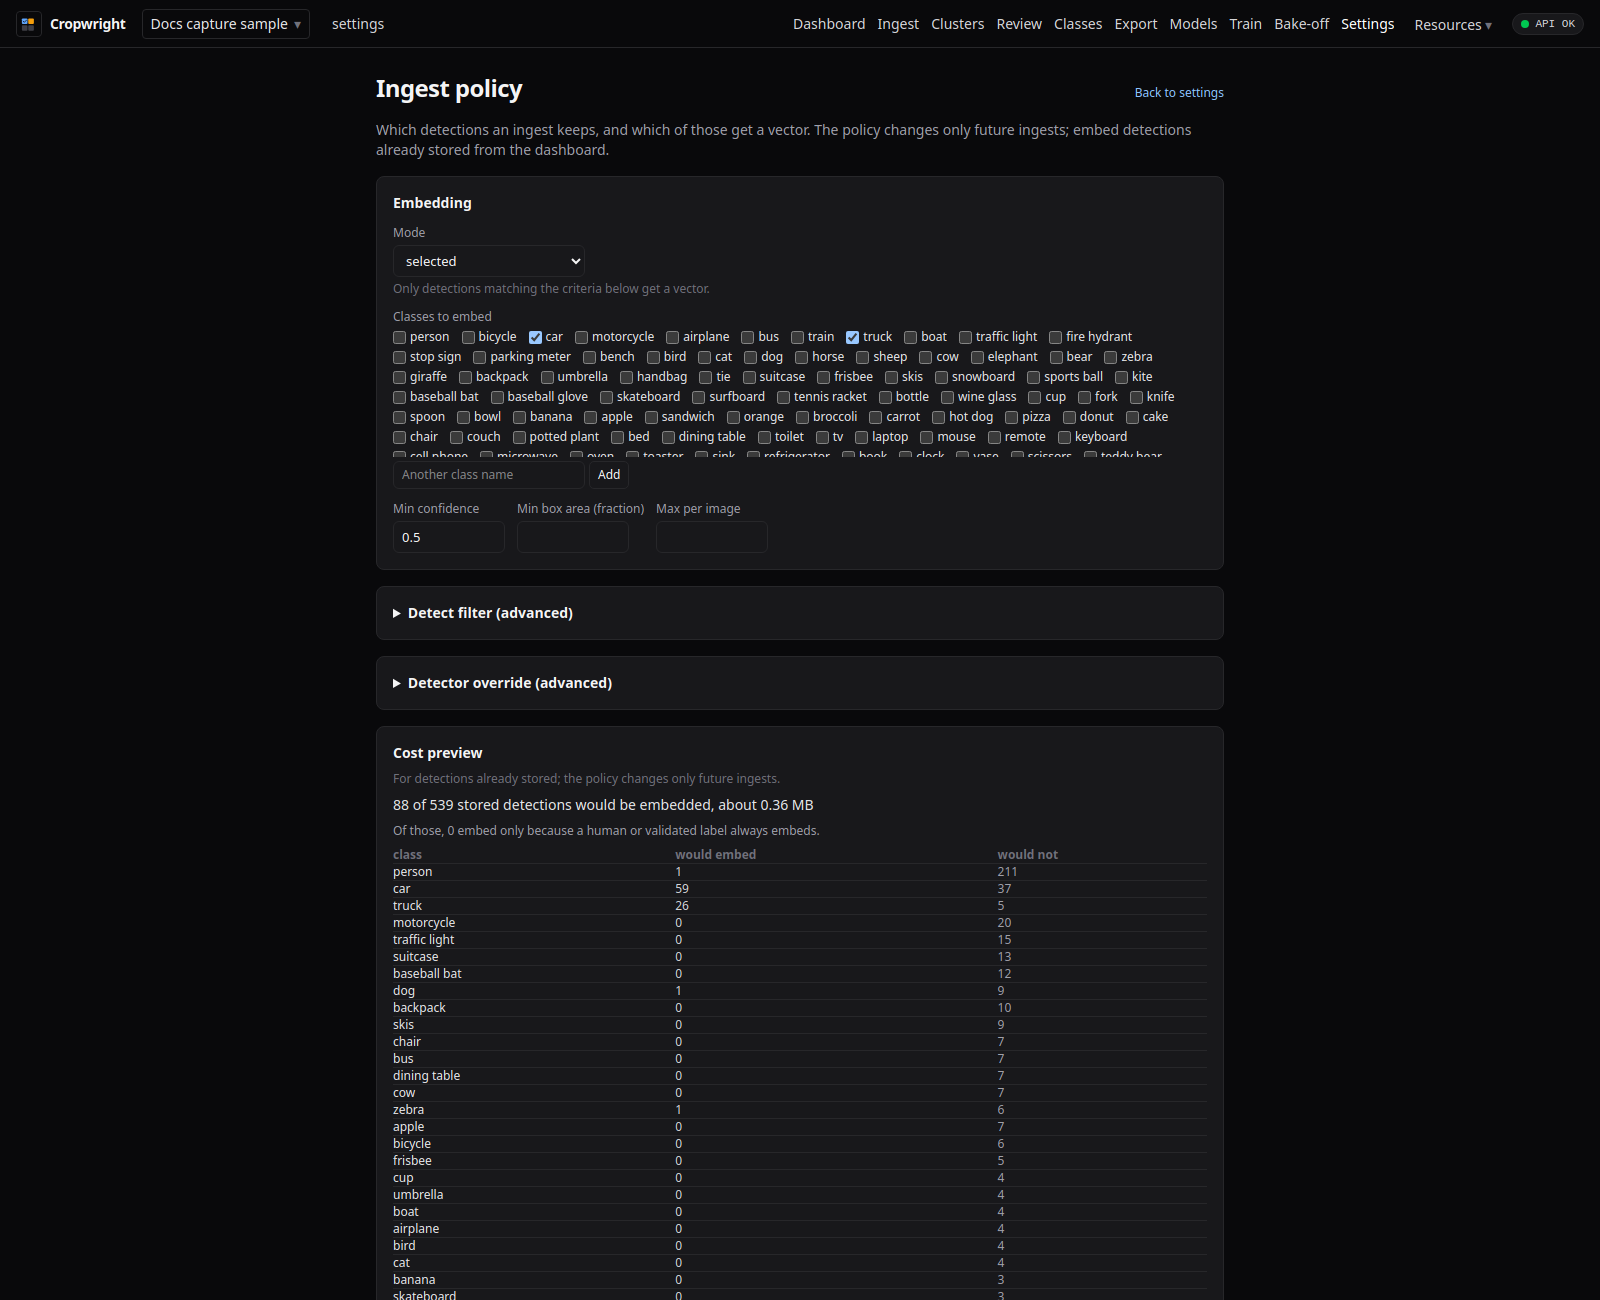Open the Docs capture sample project dropdown
The width and height of the screenshot is (1600, 1300).
[x=226, y=24]
